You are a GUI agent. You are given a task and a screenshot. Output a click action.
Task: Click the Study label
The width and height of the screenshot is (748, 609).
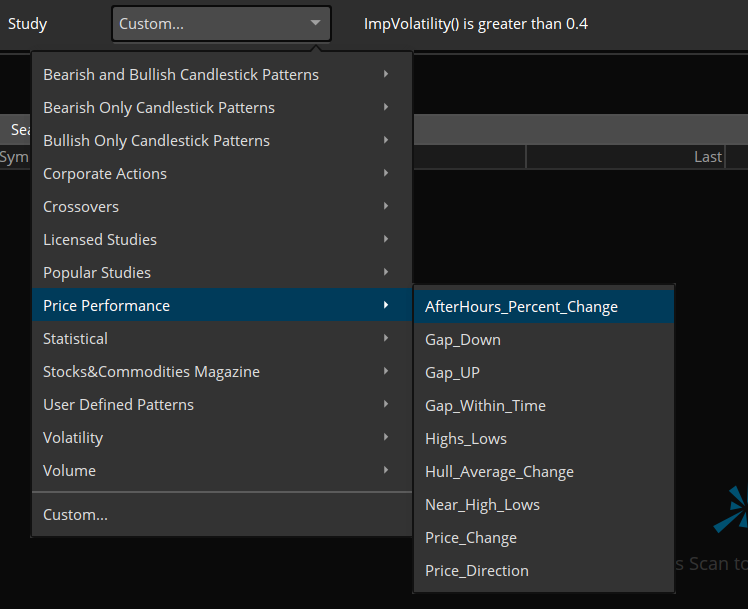(27, 24)
